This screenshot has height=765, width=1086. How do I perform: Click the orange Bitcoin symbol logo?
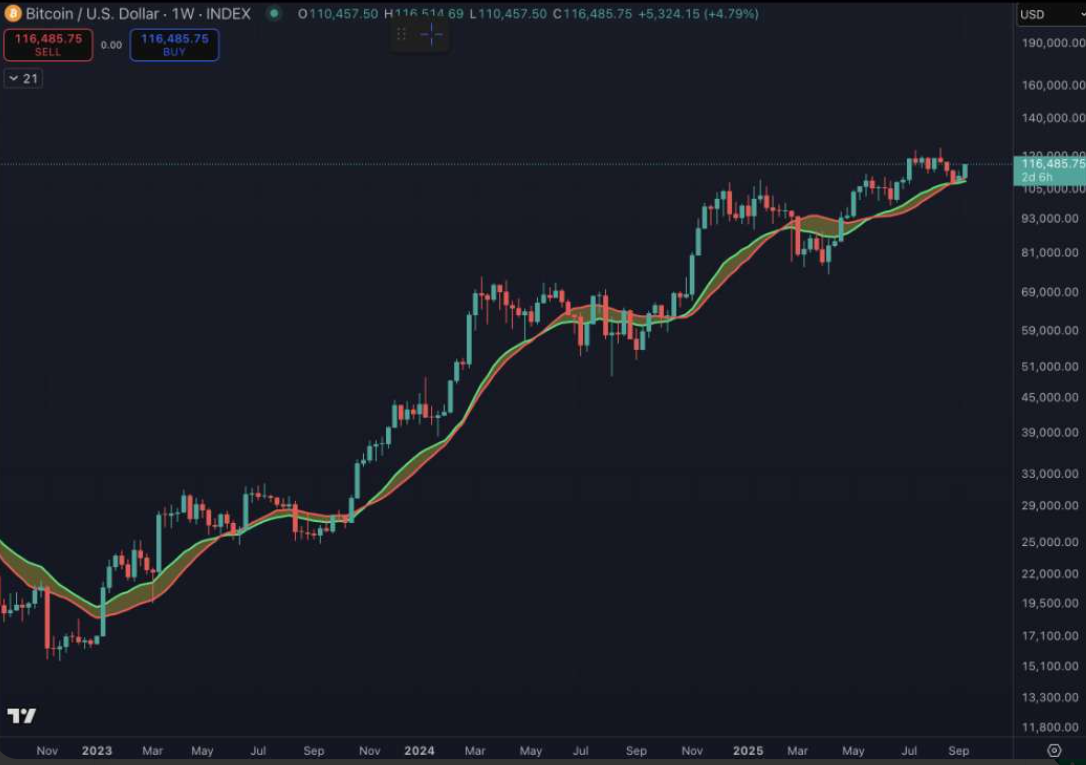[12, 14]
